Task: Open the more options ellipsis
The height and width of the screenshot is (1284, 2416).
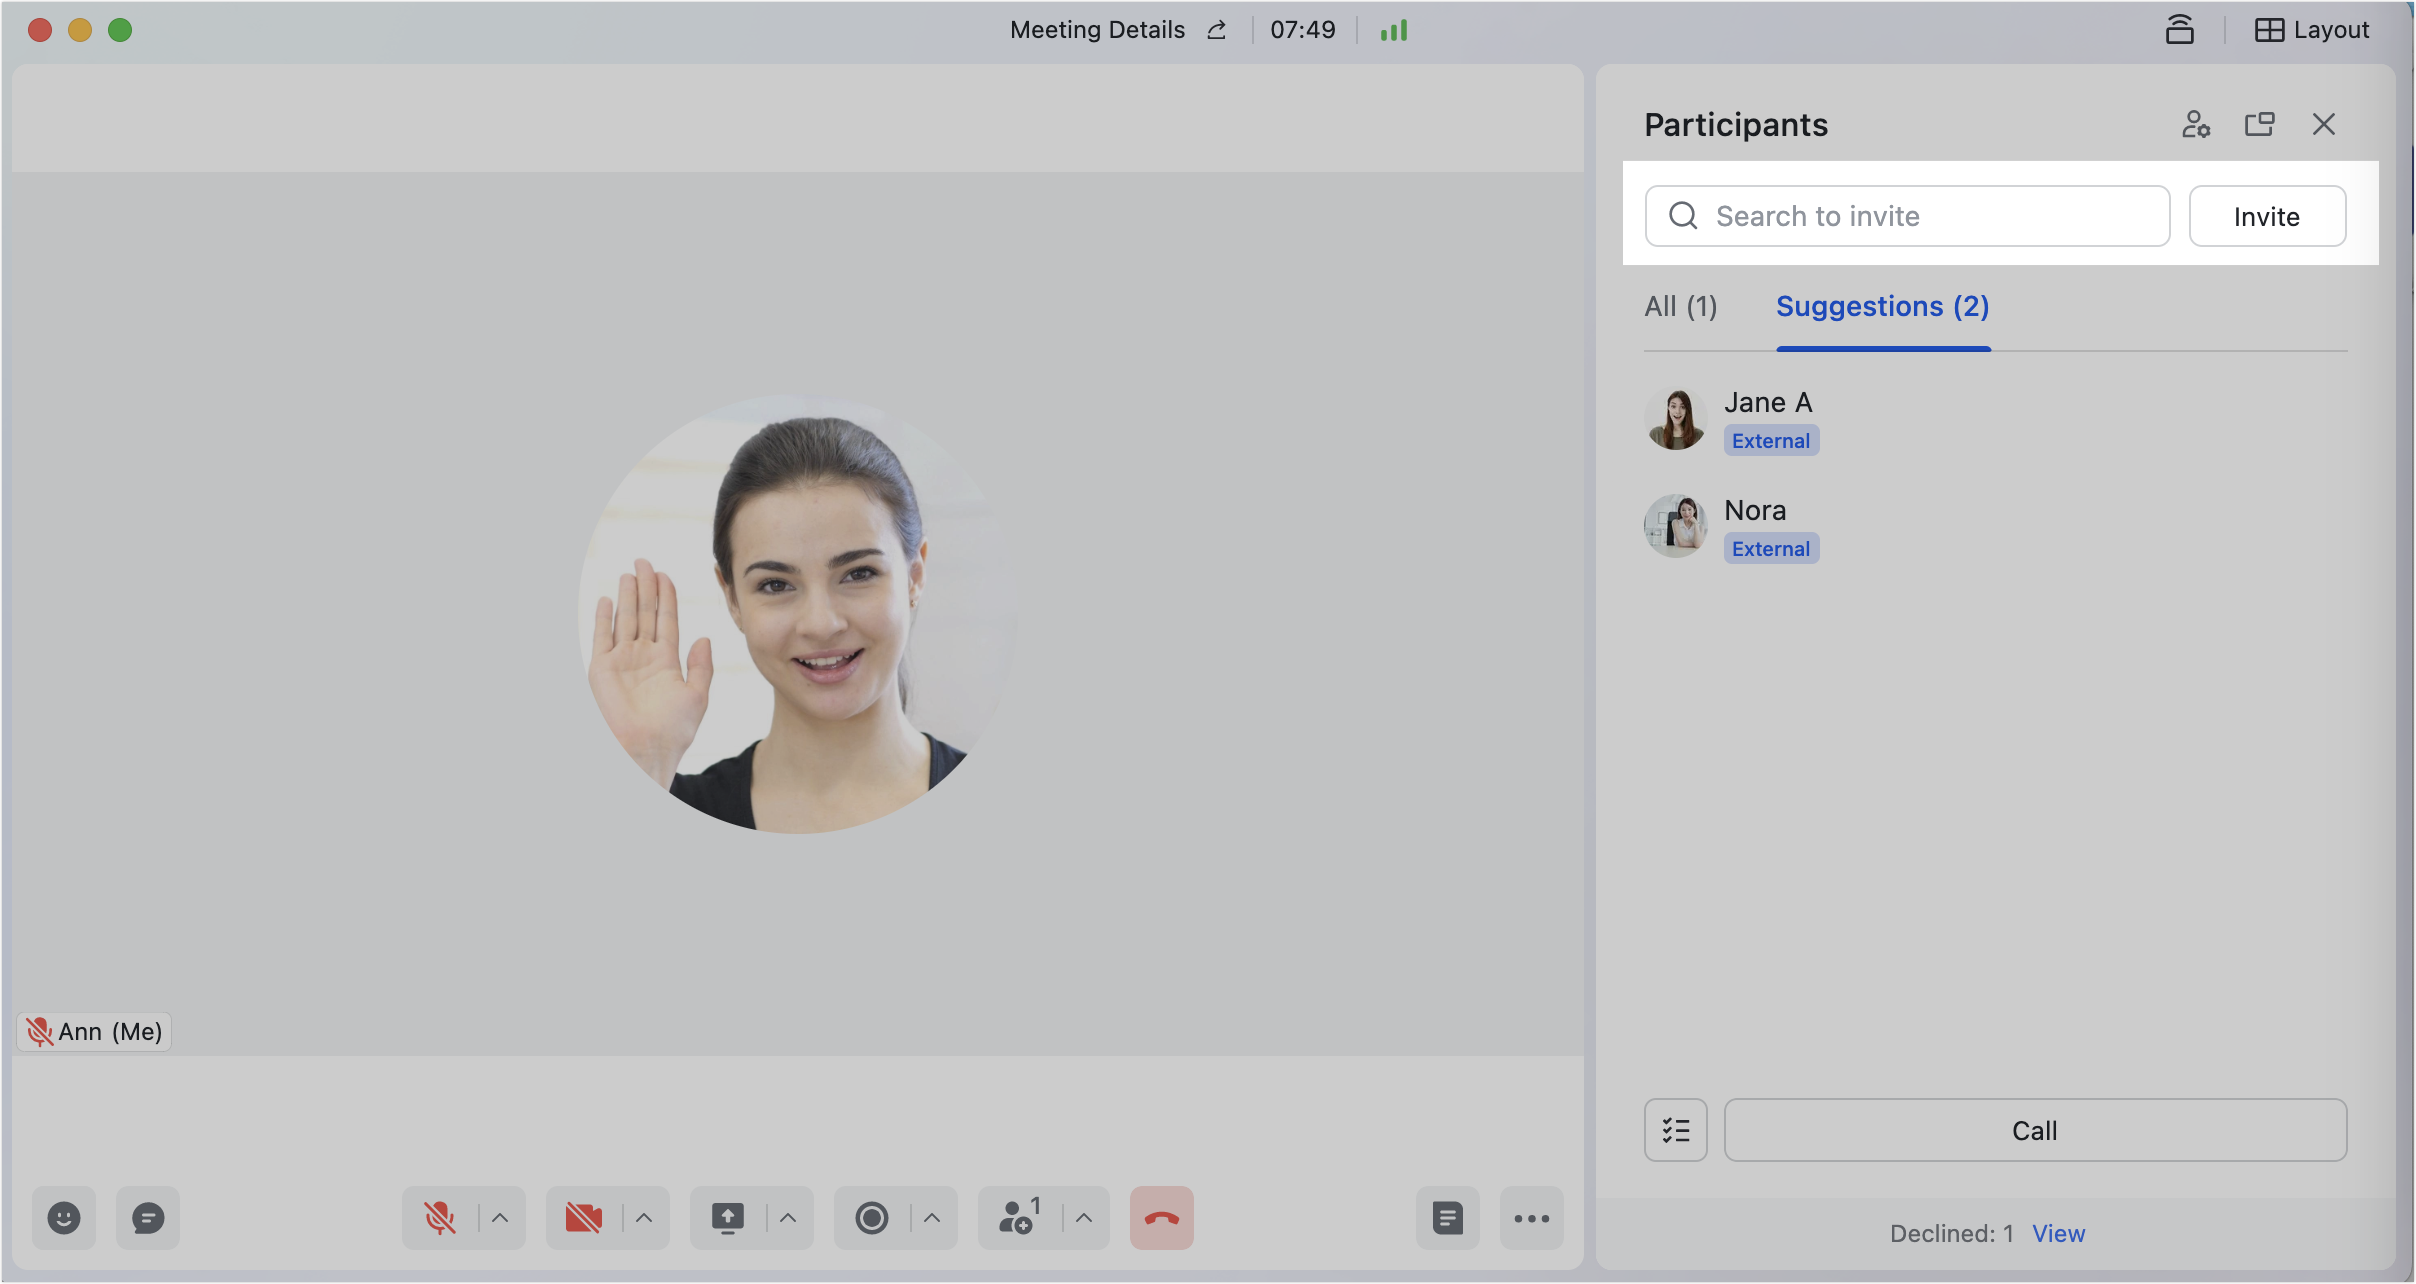Action: pos(1532,1218)
